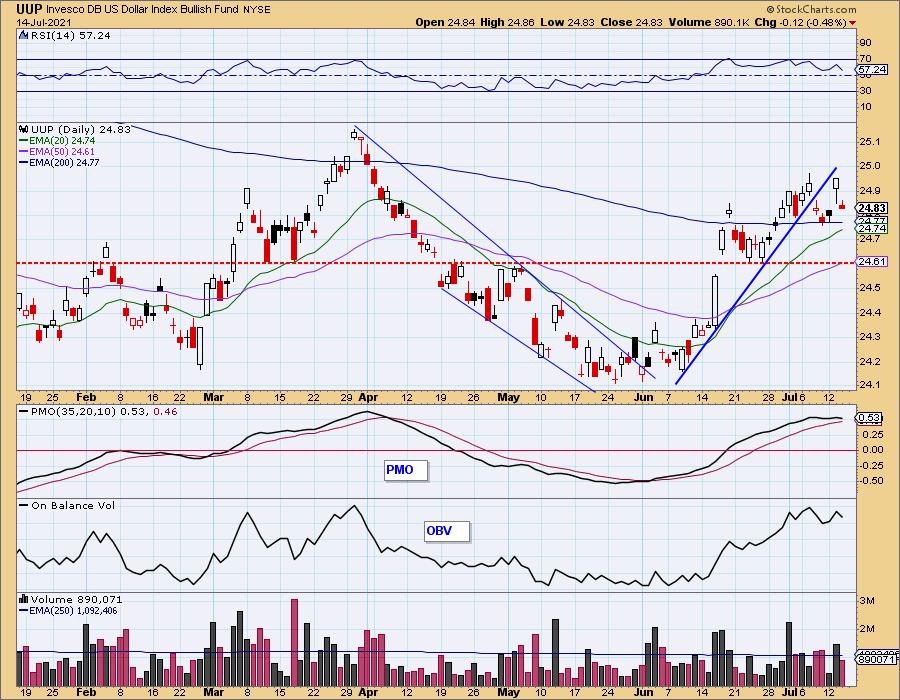Click the purple EMA(50) legend line swatch
The height and width of the screenshot is (700, 900).
pos(24,151)
